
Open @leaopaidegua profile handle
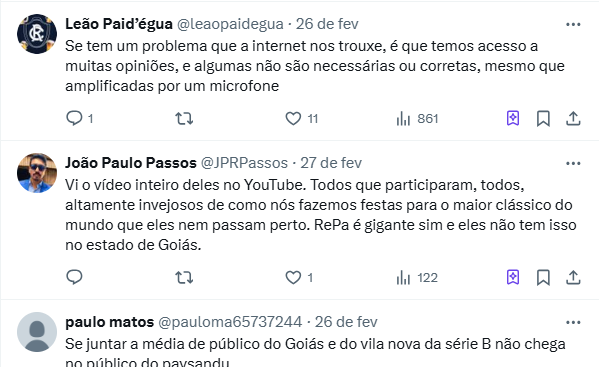[x=230, y=24]
